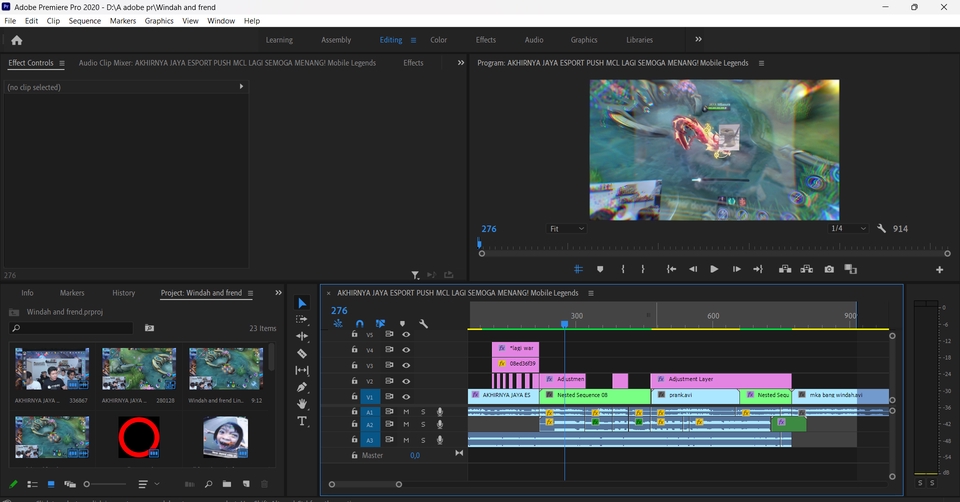The width and height of the screenshot is (960, 502).
Task: Open the Markers menu
Action: 122,21
